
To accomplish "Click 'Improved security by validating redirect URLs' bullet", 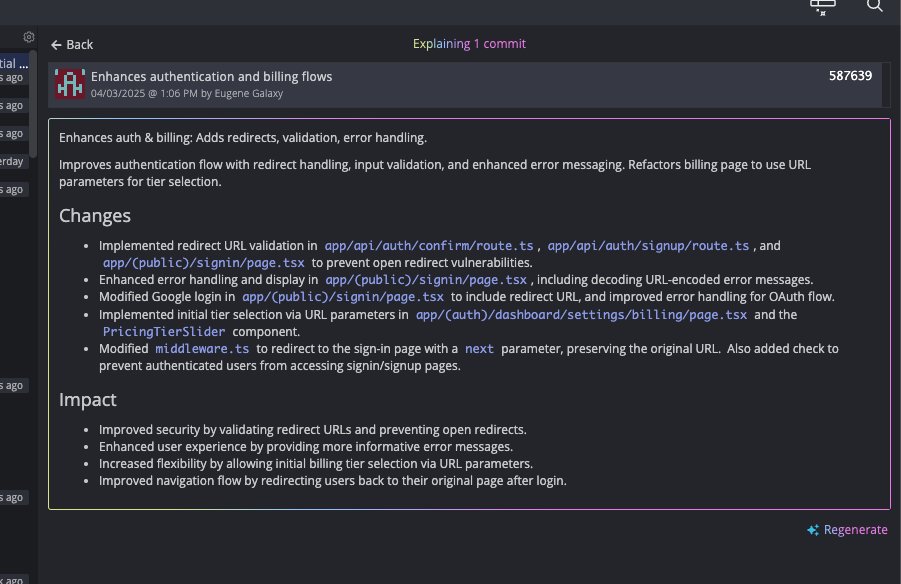I will click(313, 430).
